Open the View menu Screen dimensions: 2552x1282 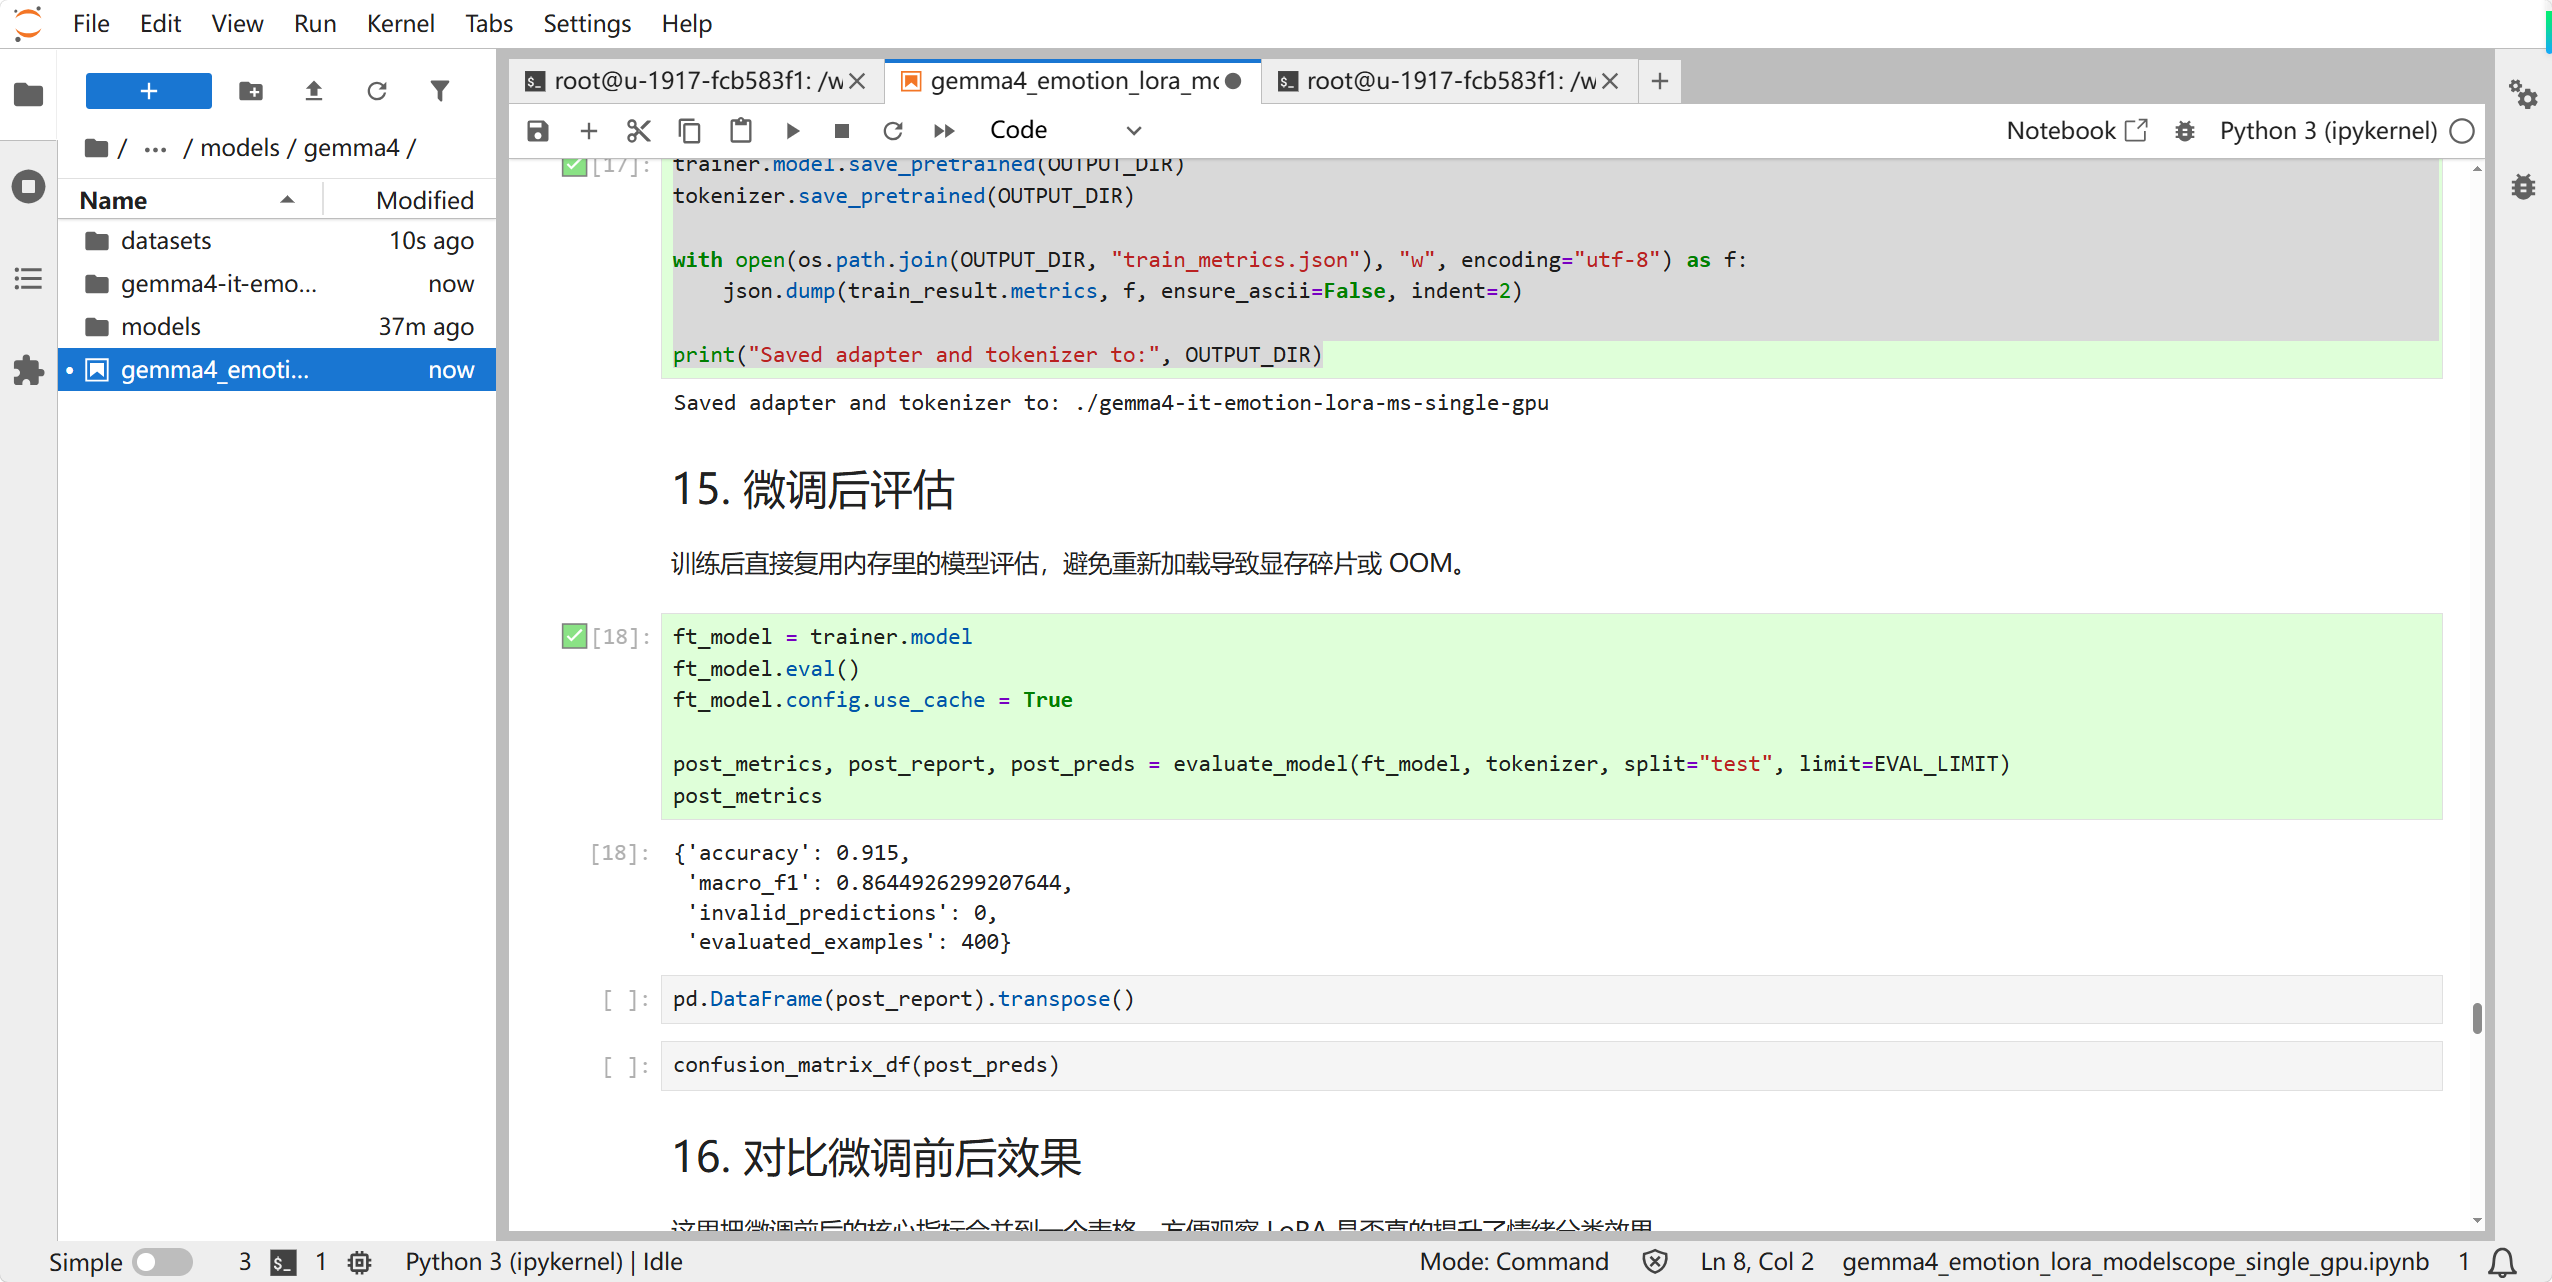pos(237,23)
